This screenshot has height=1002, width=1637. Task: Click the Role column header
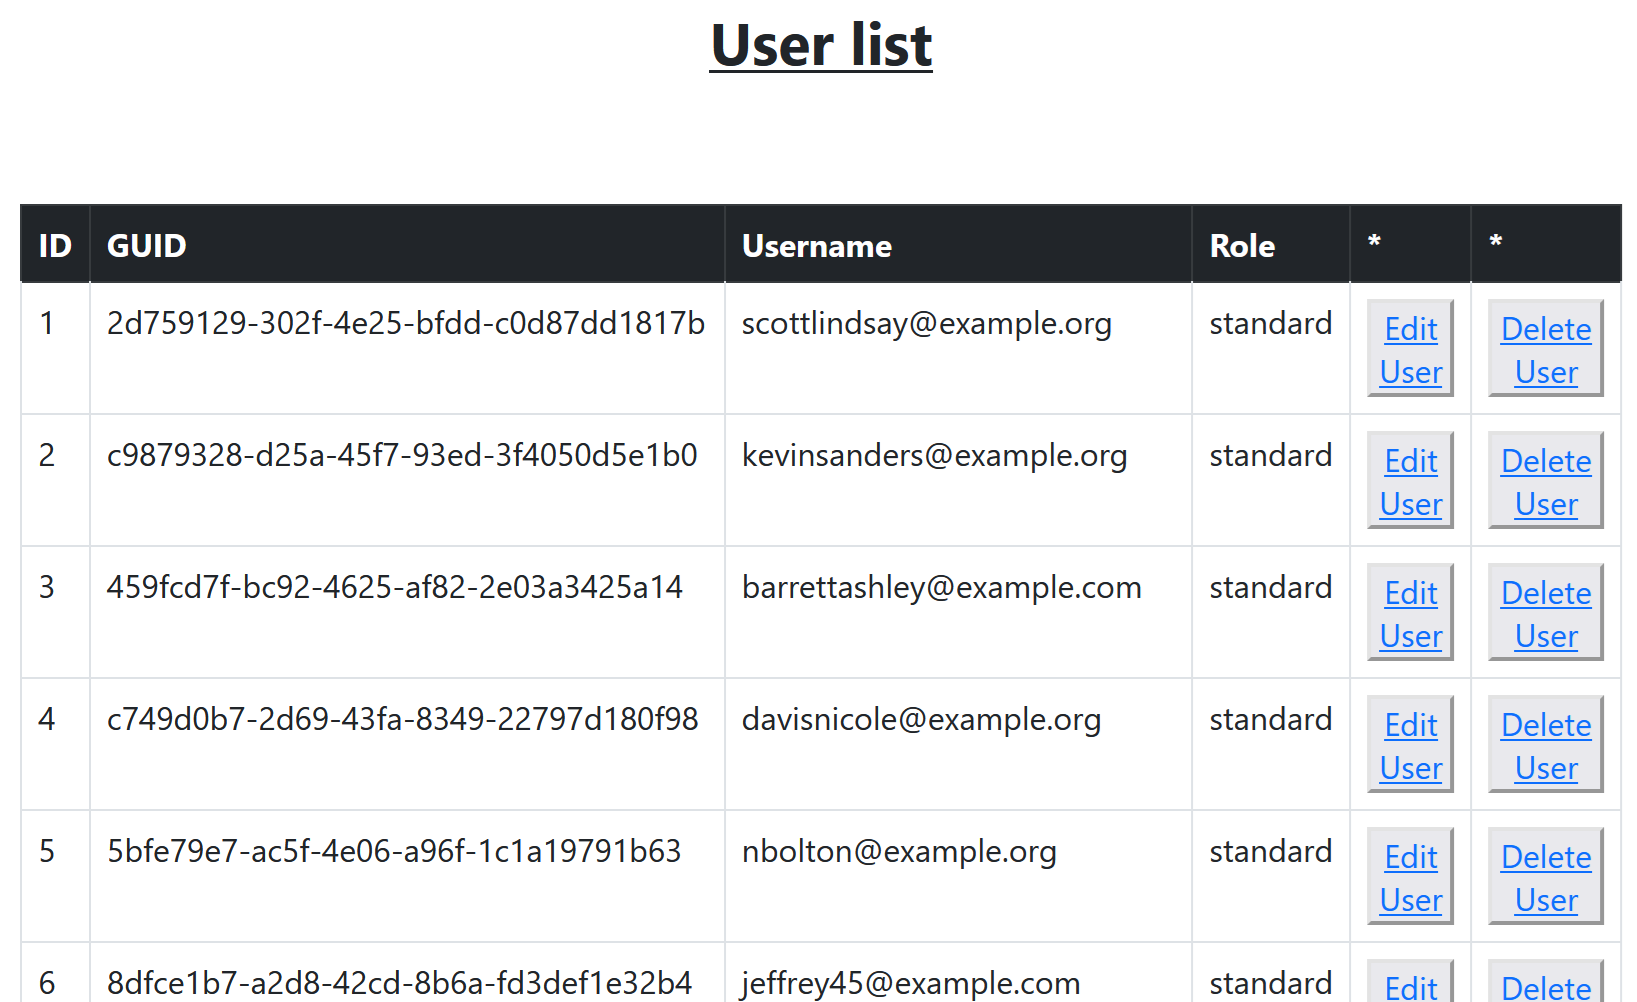pos(1241,244)
